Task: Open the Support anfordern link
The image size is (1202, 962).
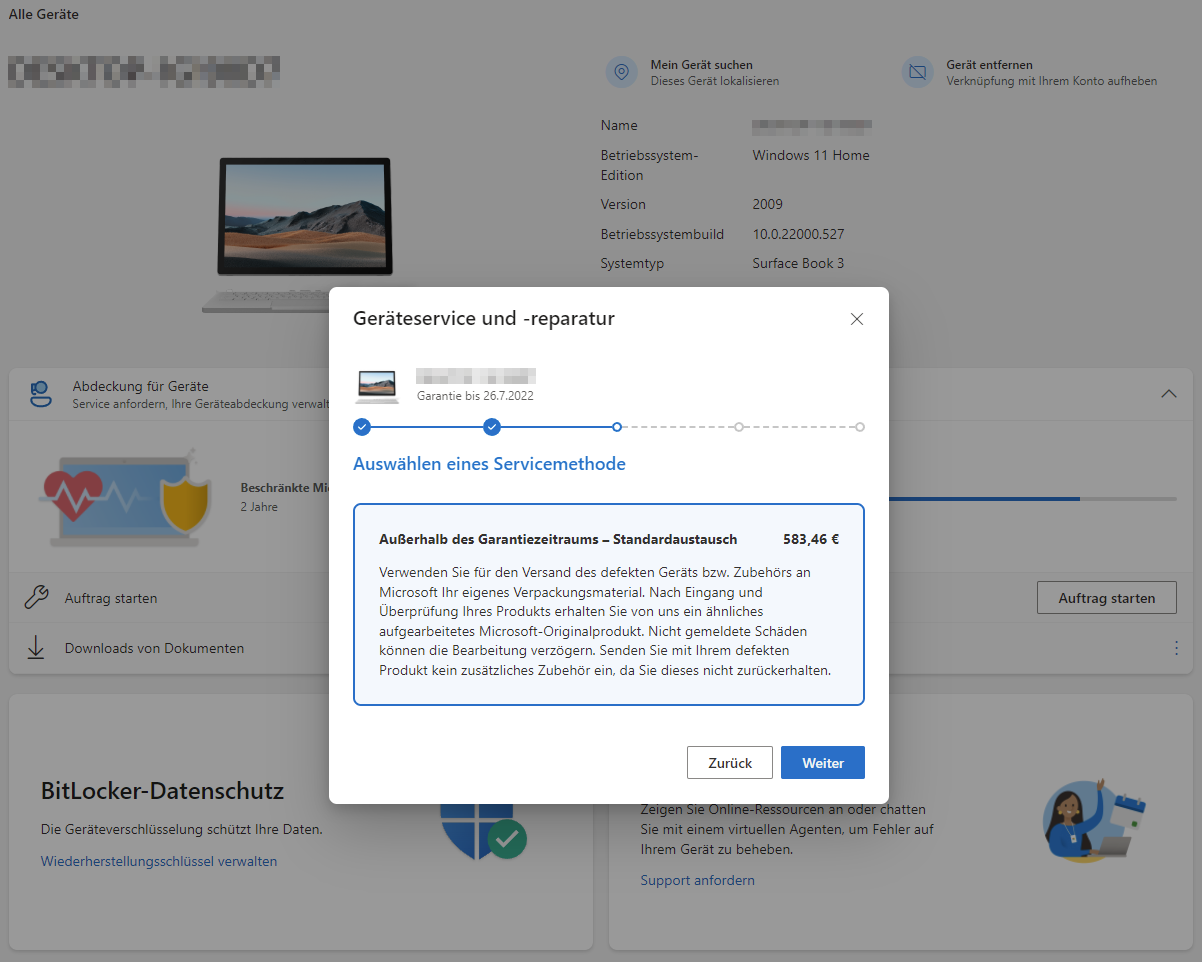Action: (697, 880)
